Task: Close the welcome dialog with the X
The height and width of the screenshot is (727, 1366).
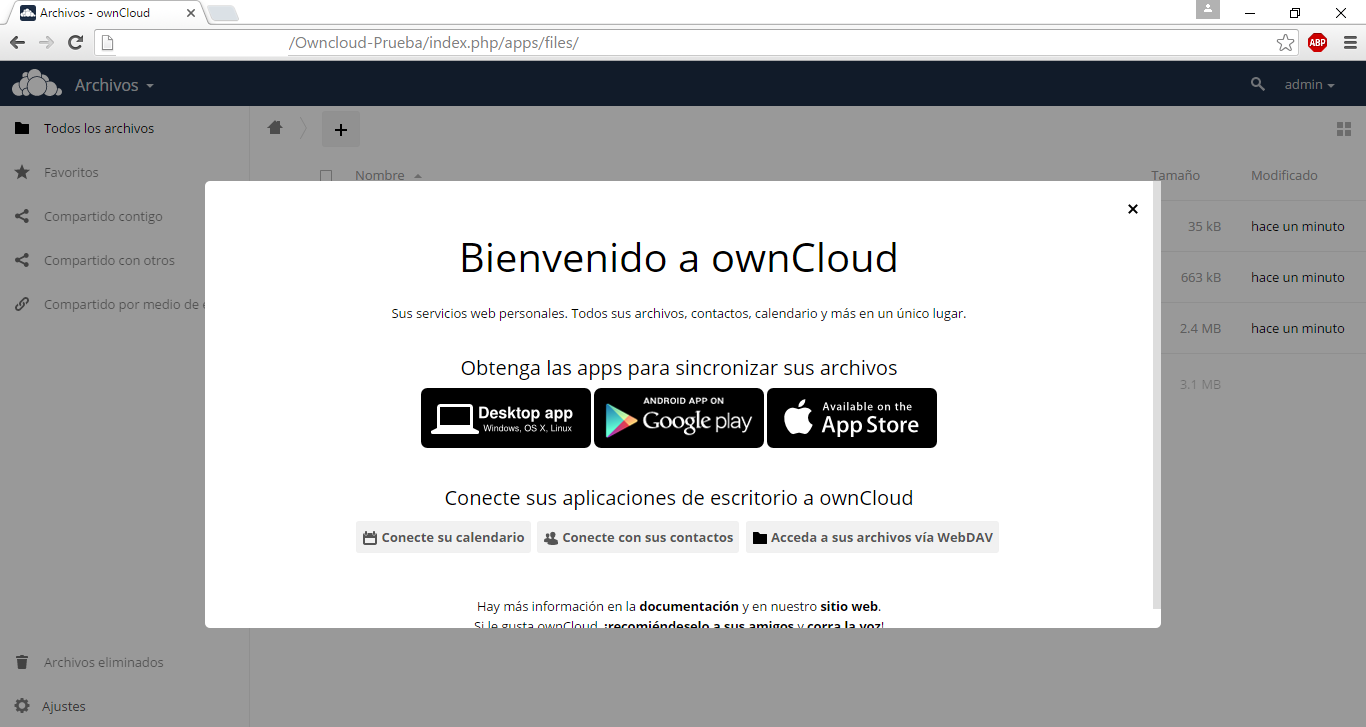Action: point(1132,209)
